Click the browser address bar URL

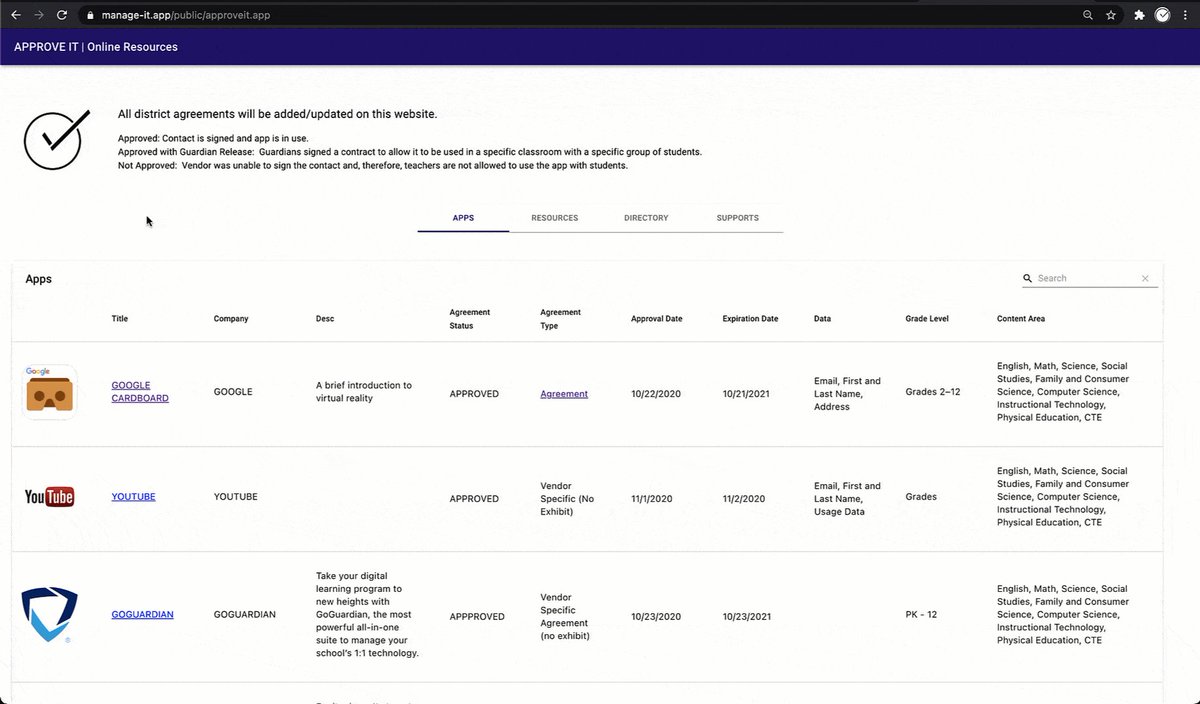186,16
